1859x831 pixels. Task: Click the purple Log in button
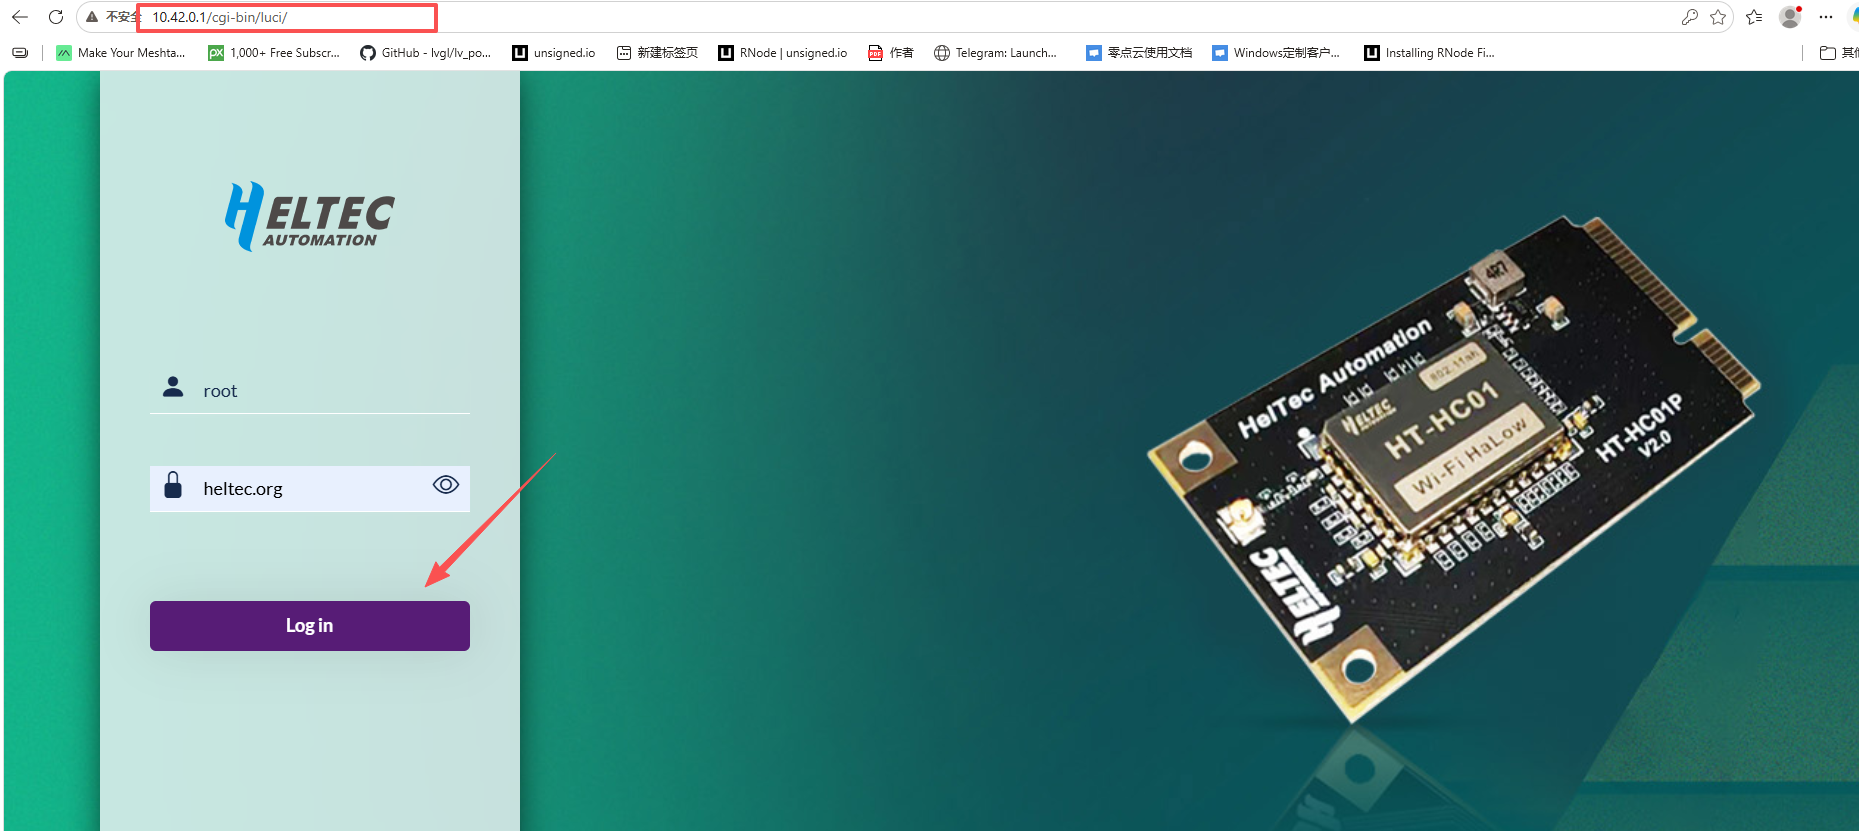pyautogui.click(x=310, y=626)
